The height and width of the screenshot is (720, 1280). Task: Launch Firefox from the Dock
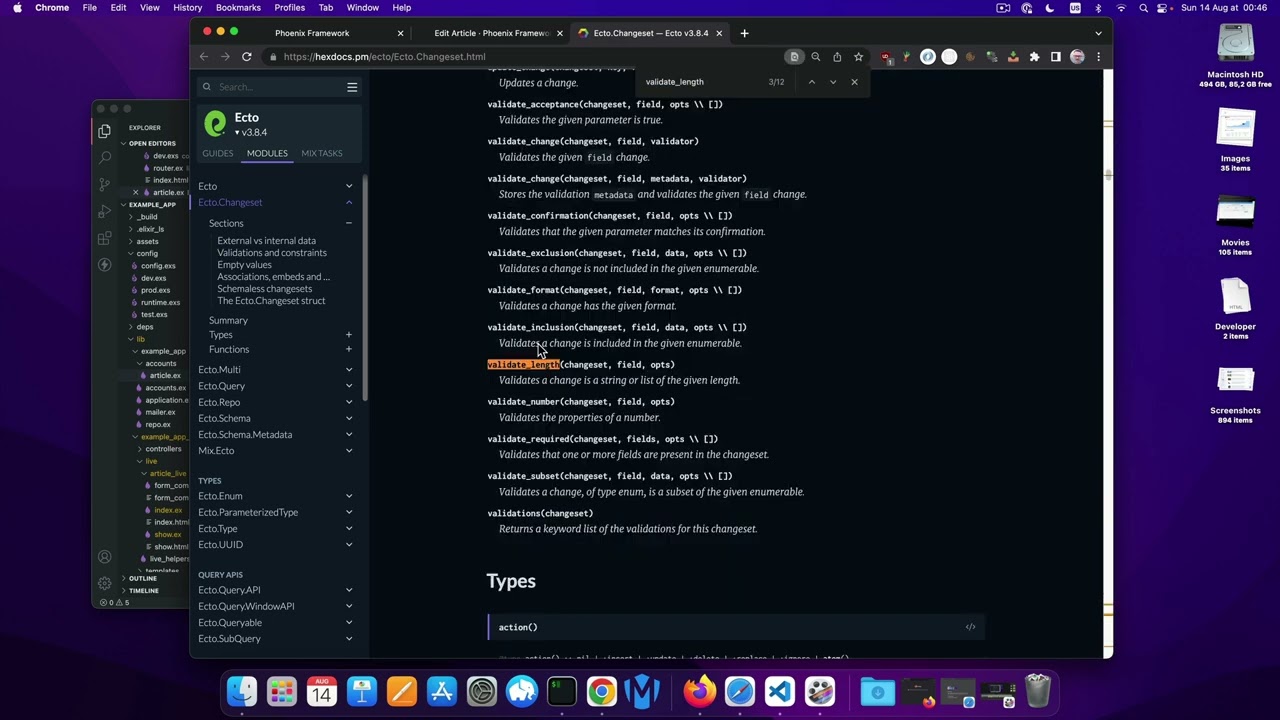point(700,691)
